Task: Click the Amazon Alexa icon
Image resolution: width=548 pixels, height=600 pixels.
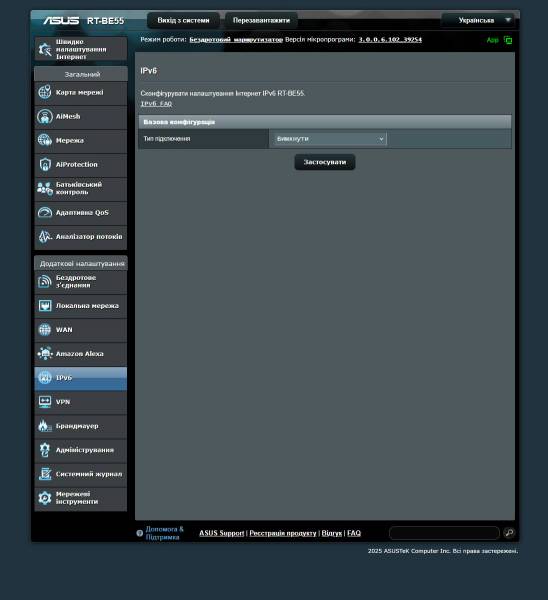Action: point(45,354)
